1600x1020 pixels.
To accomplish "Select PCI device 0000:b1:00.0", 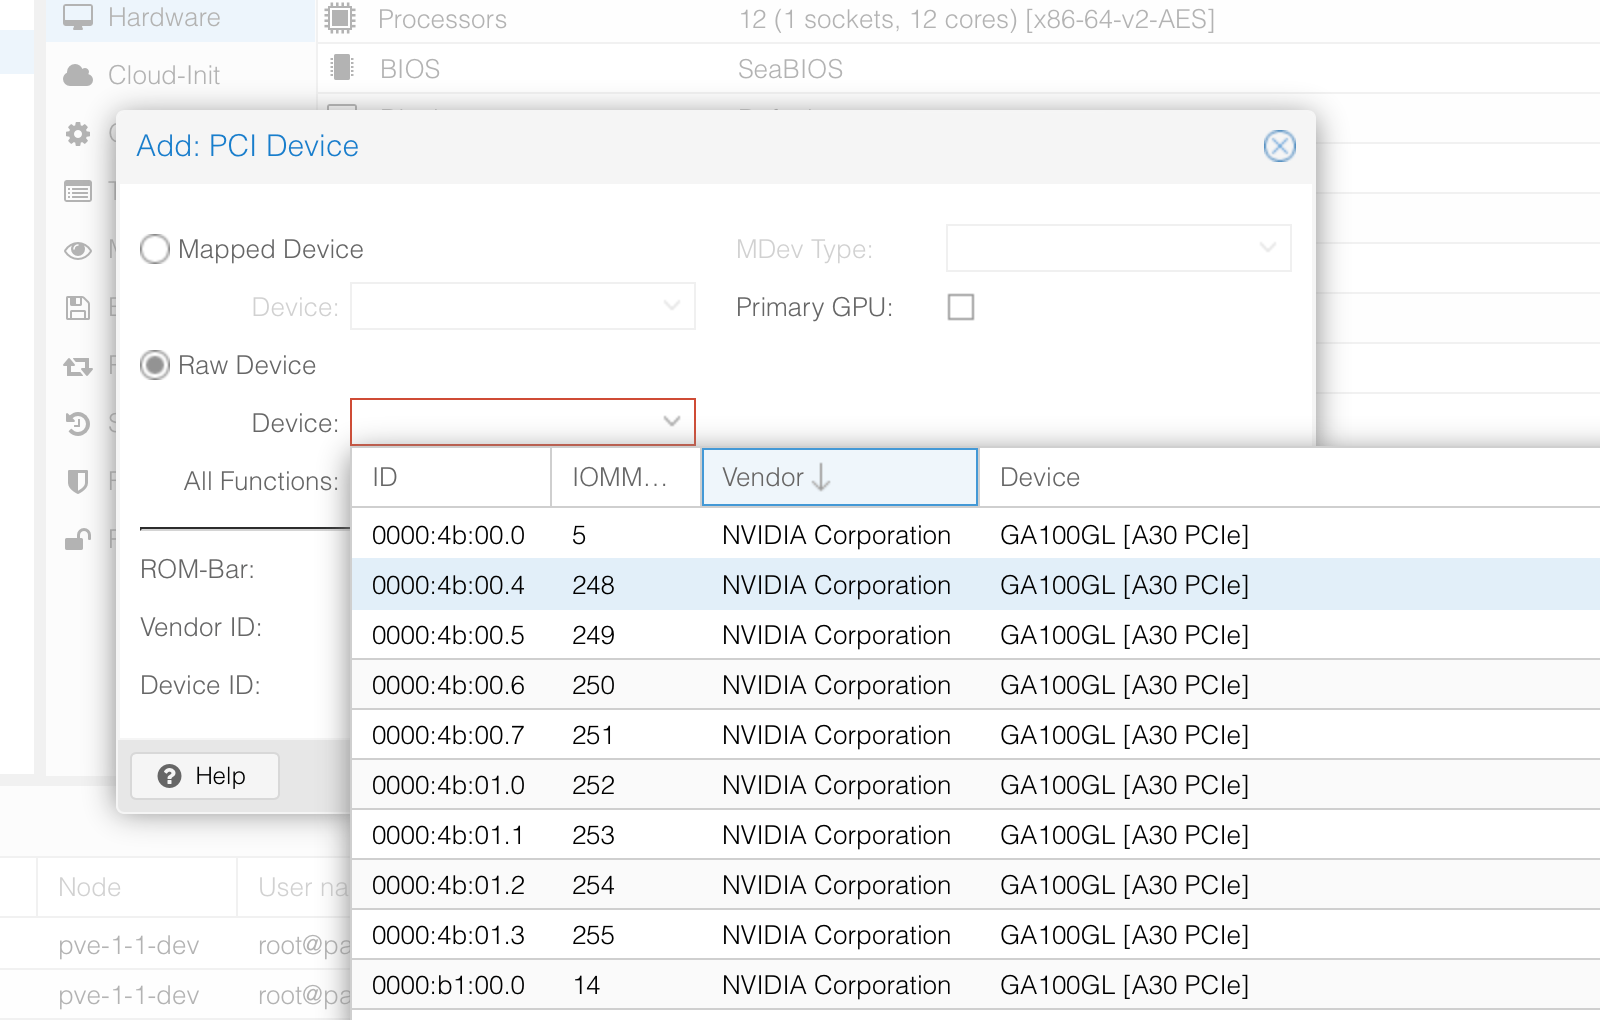I will [976, 985].
